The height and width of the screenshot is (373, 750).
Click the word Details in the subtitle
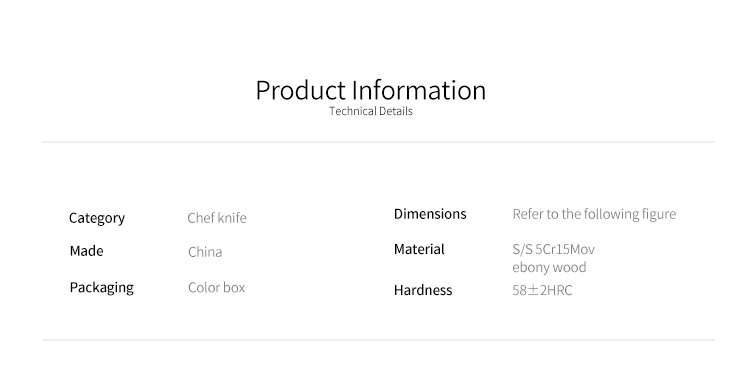click(396, 111)
